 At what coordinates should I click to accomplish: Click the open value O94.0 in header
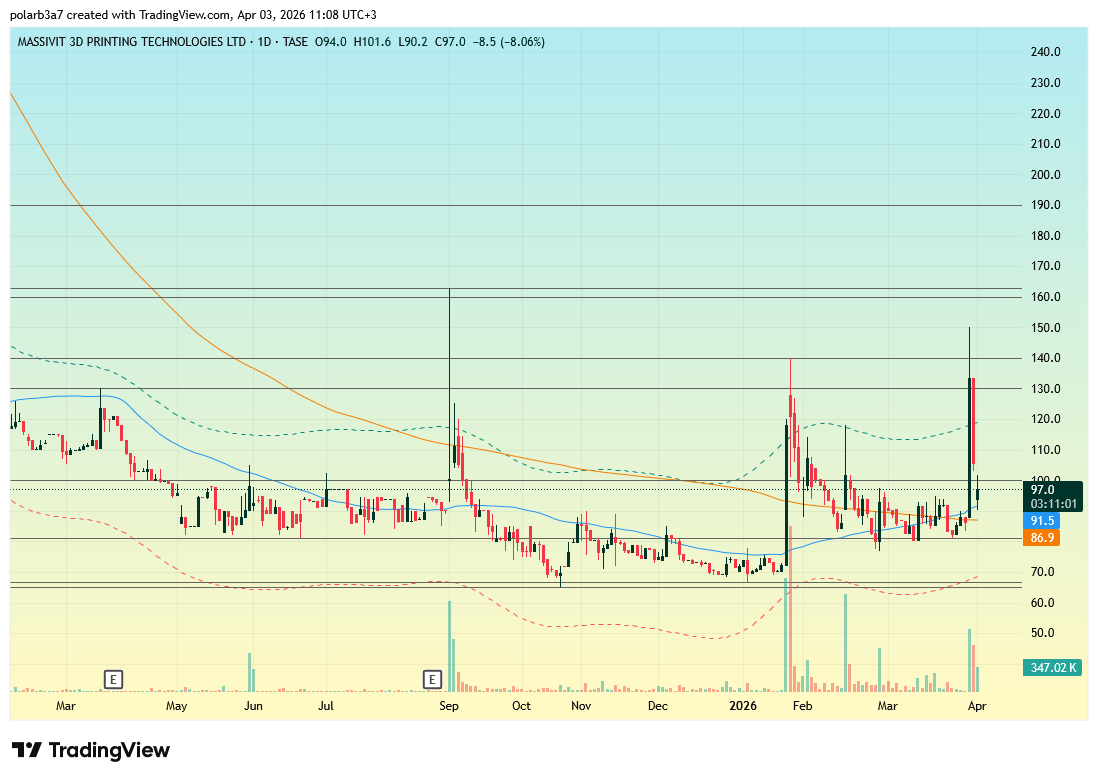[x=331, y=42]
